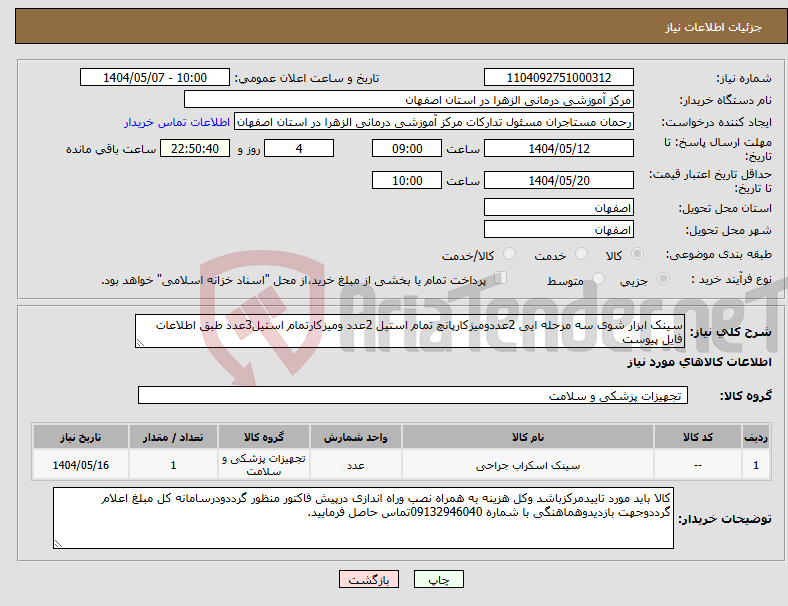This screenshot has height=606, width=788.
Task: Click the سینک اسکراب جراحی table cell
Action: coord(528,465)
